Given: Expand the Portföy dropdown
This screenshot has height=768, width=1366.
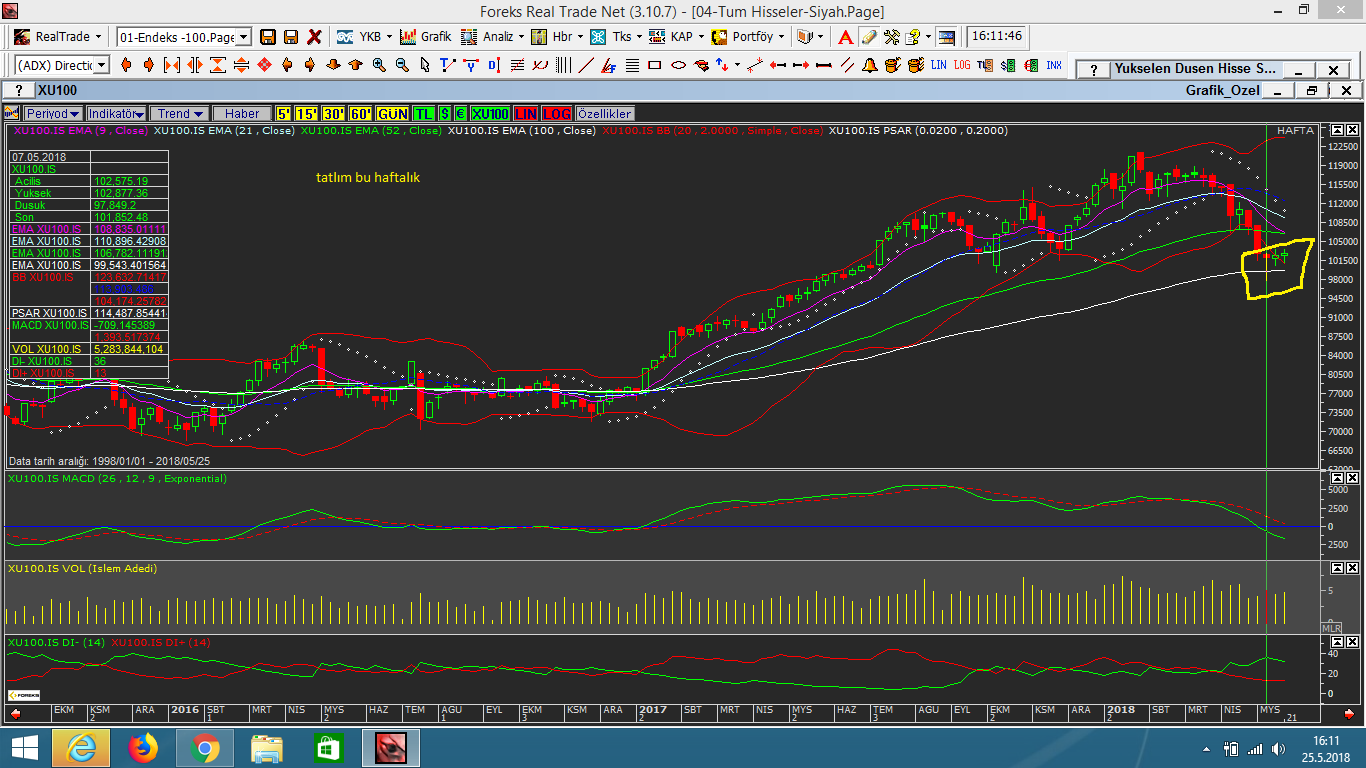Looking at the screenshot, I should [x=781, y=37].
